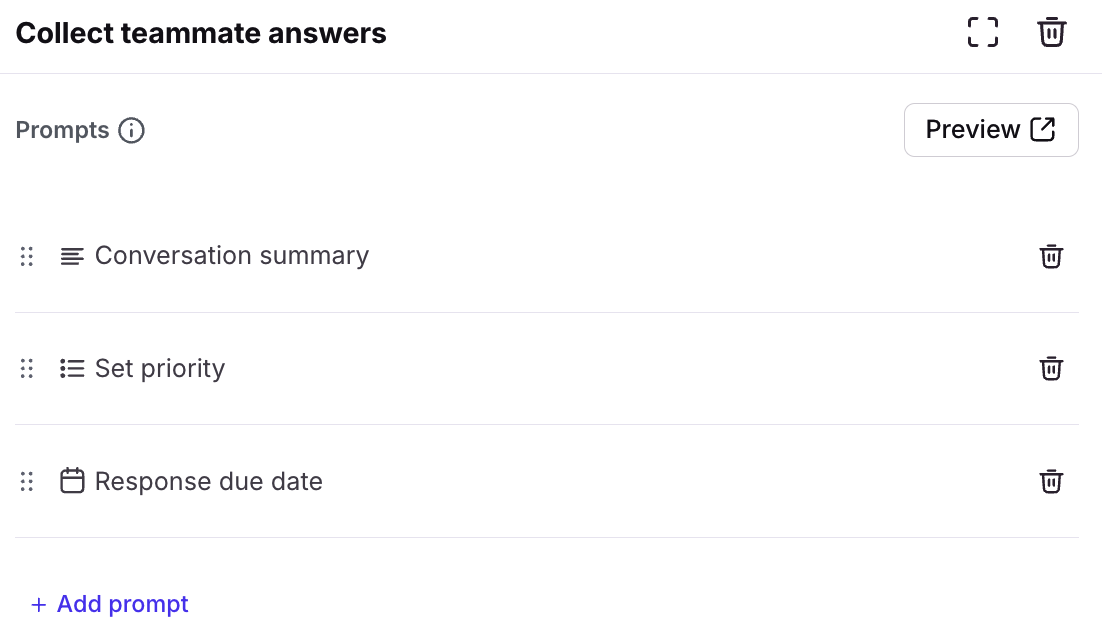
Task: Delete the Response due date prompt
Action: point(1051,481)
